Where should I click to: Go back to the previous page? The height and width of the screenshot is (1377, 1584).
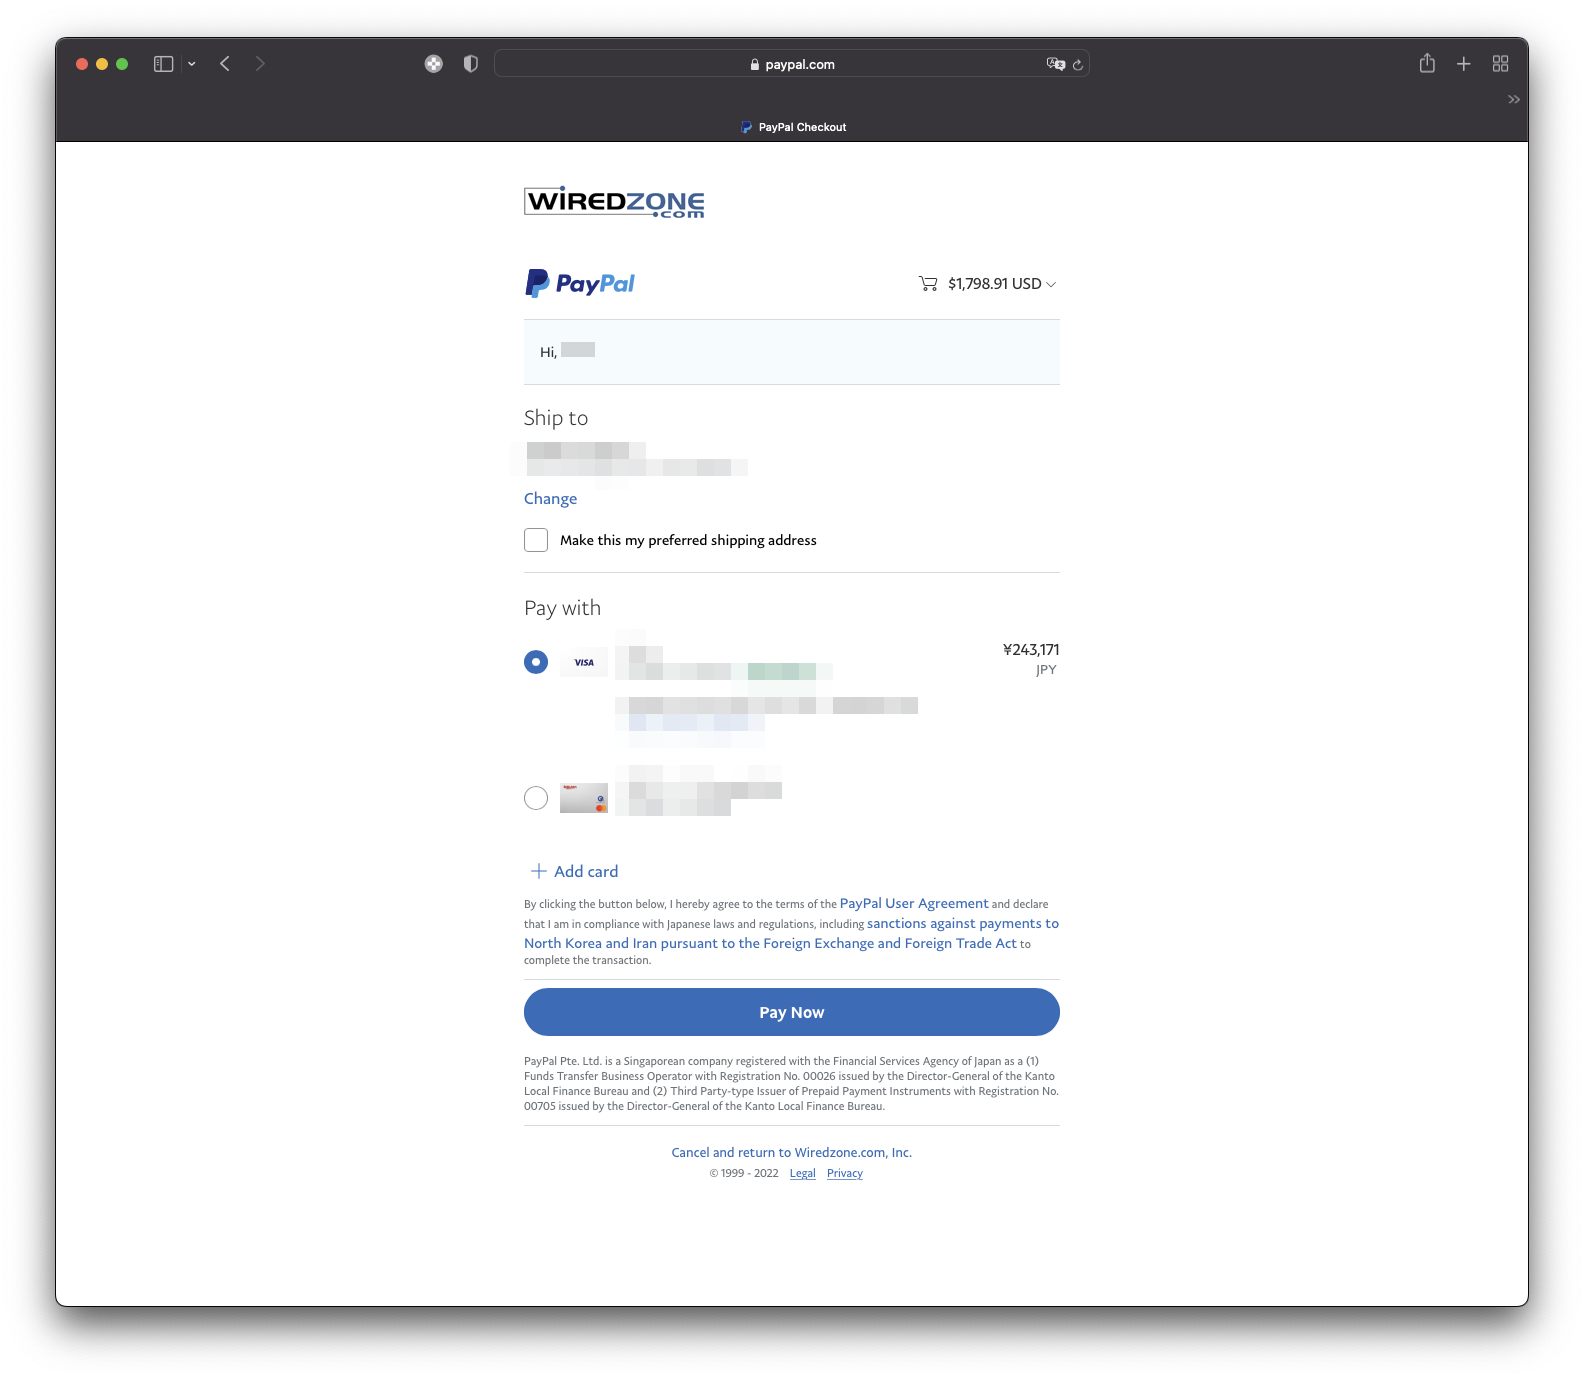[x=225, y=64]
